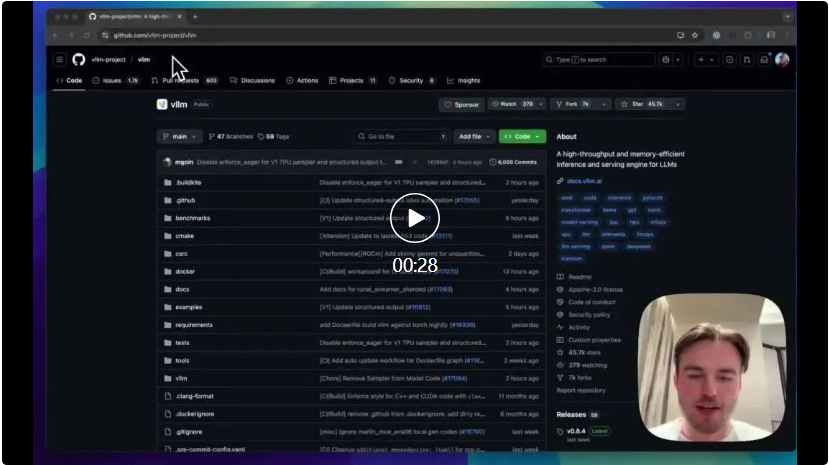Open the Add file dropdown
The height and width of the screenshot is (465, 829).
coord(474,136)
